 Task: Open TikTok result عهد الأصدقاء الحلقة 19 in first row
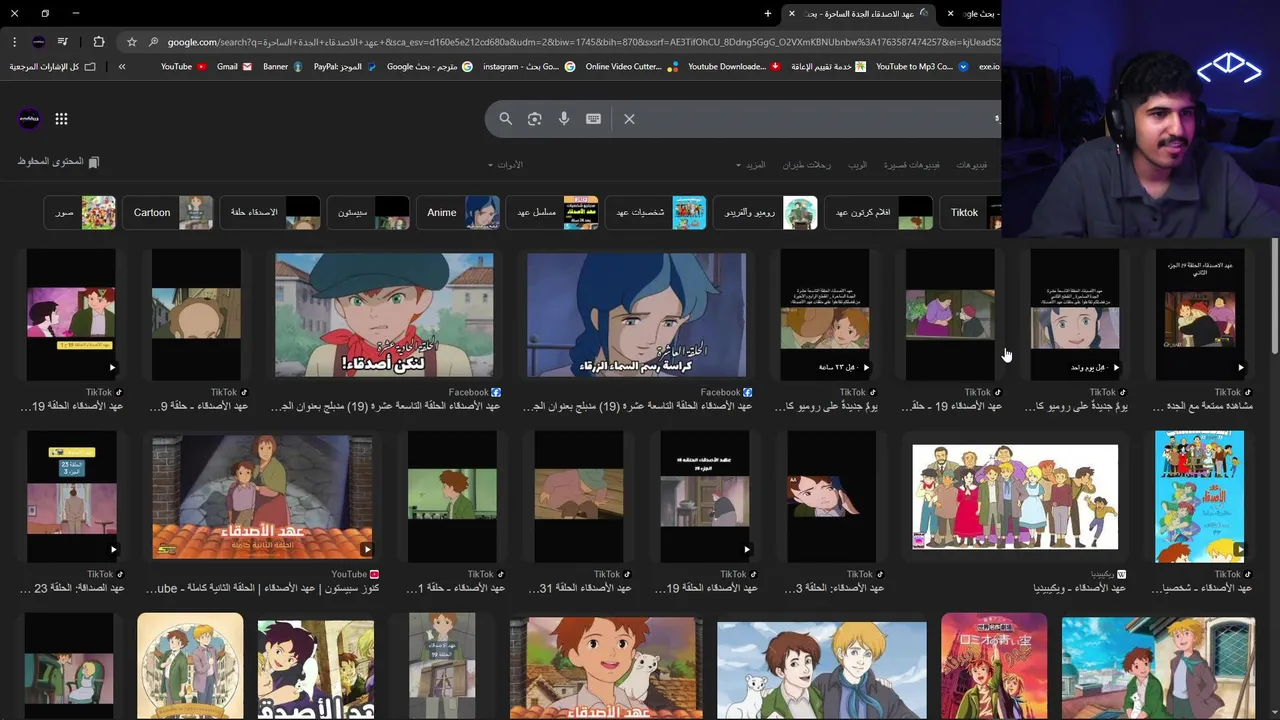tap(71, 315)
